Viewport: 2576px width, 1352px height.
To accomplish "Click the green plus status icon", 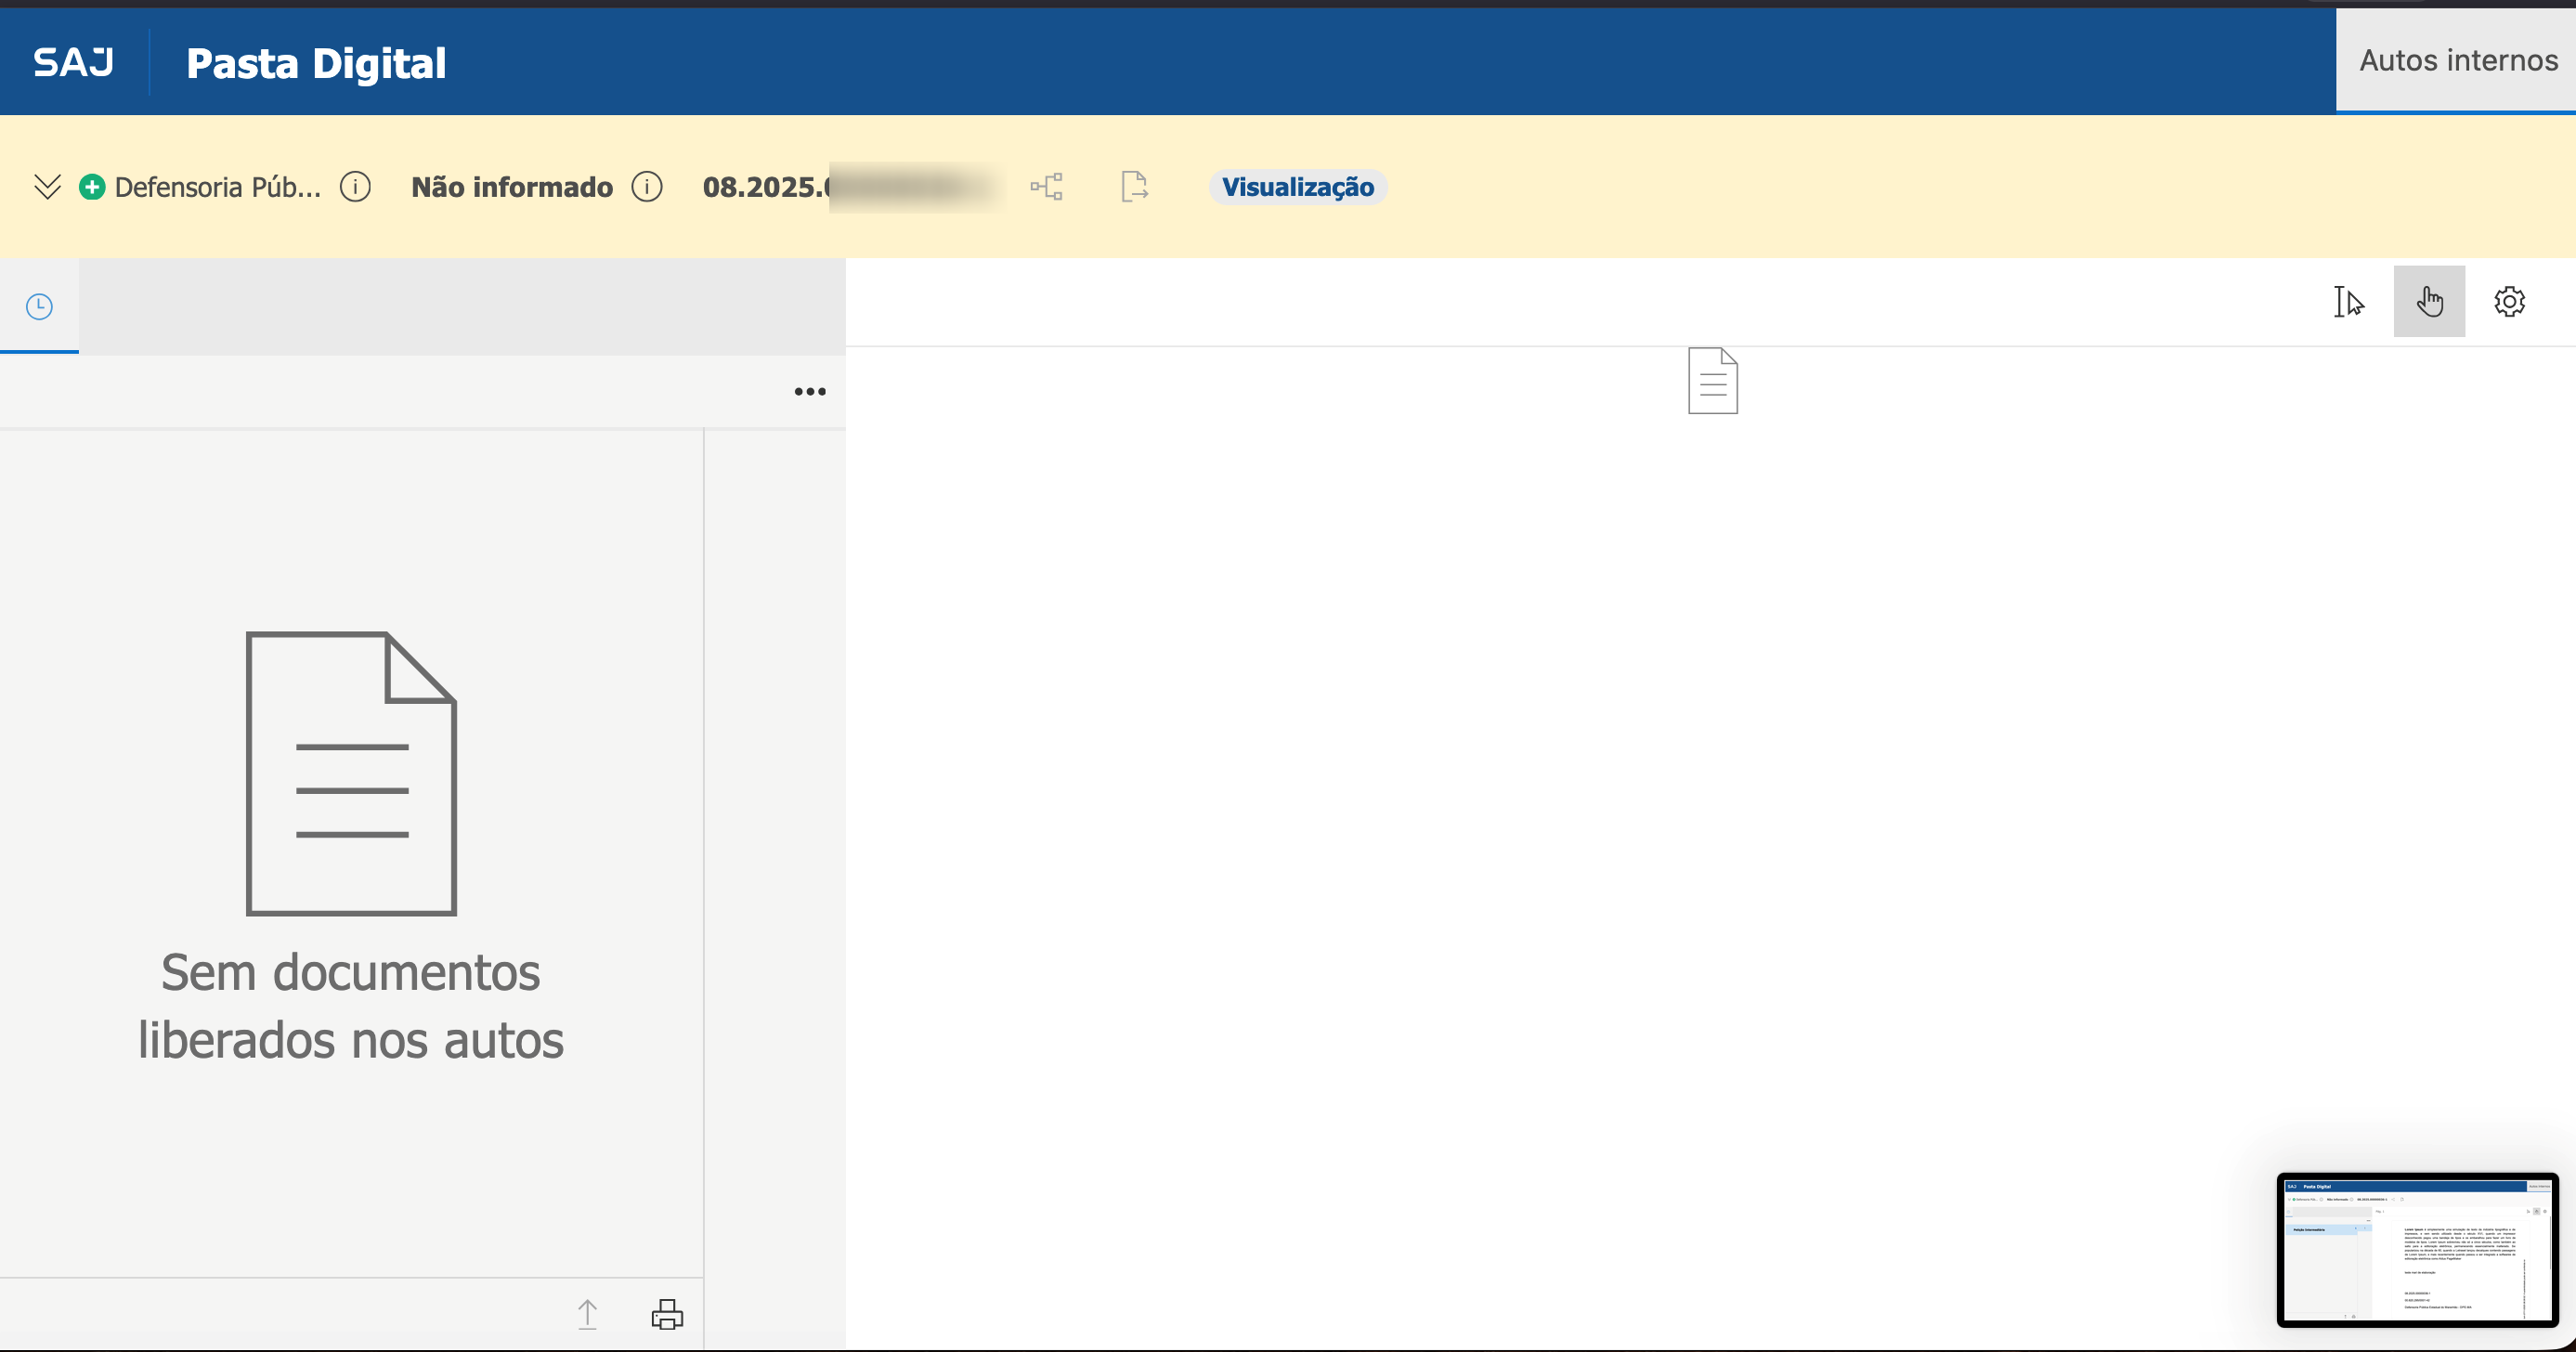I will [92, 187].
